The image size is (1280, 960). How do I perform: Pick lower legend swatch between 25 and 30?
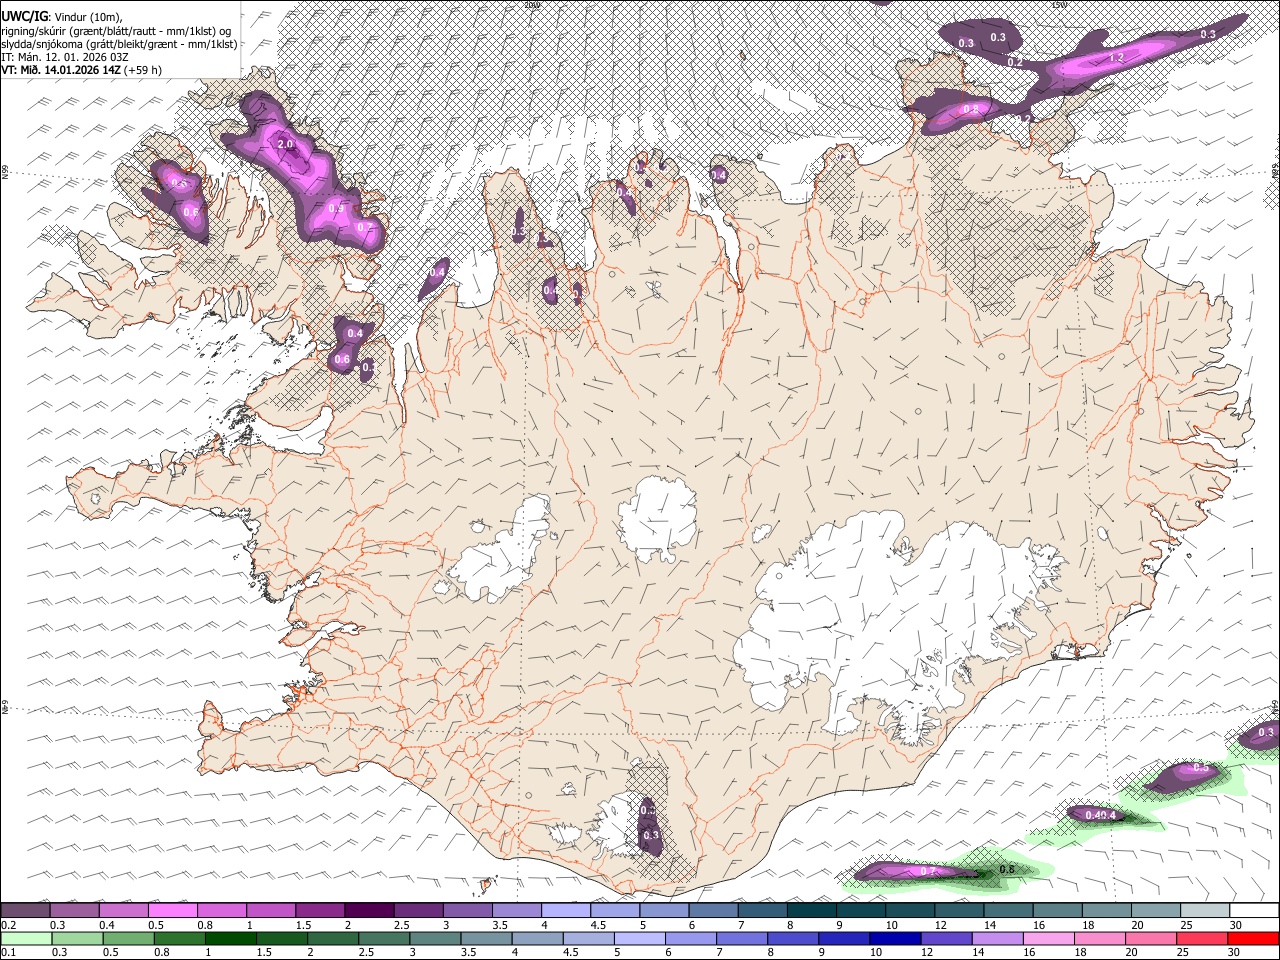[x=1202, y=938]
